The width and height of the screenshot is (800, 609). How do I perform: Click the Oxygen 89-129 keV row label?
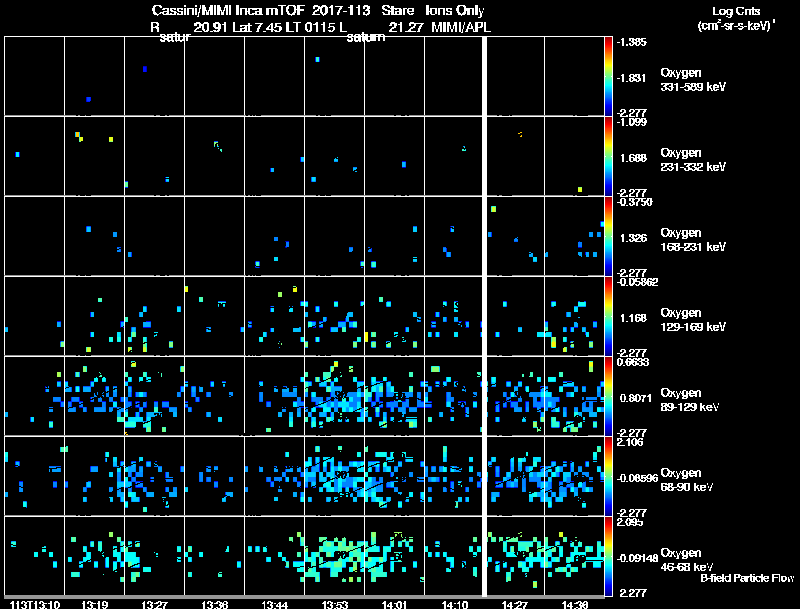690,399
